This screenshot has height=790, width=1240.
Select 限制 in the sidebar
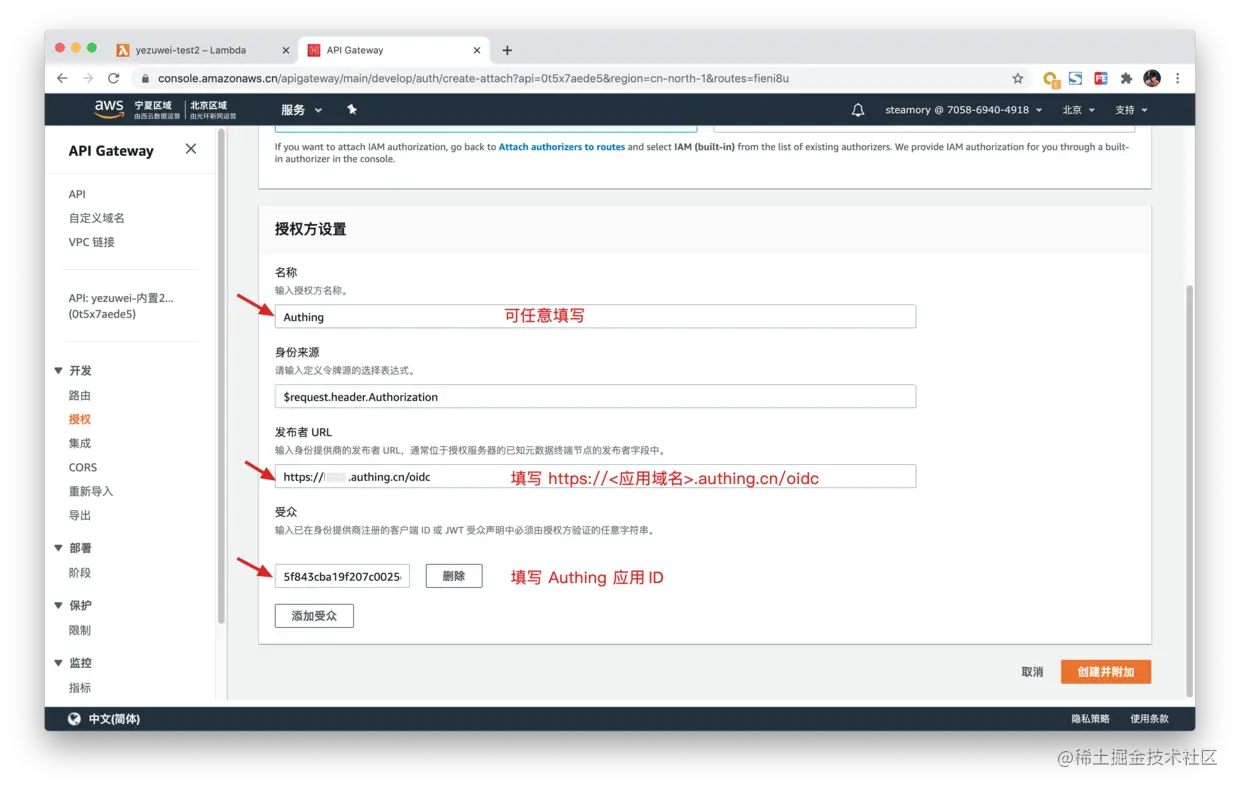point(79,630)
